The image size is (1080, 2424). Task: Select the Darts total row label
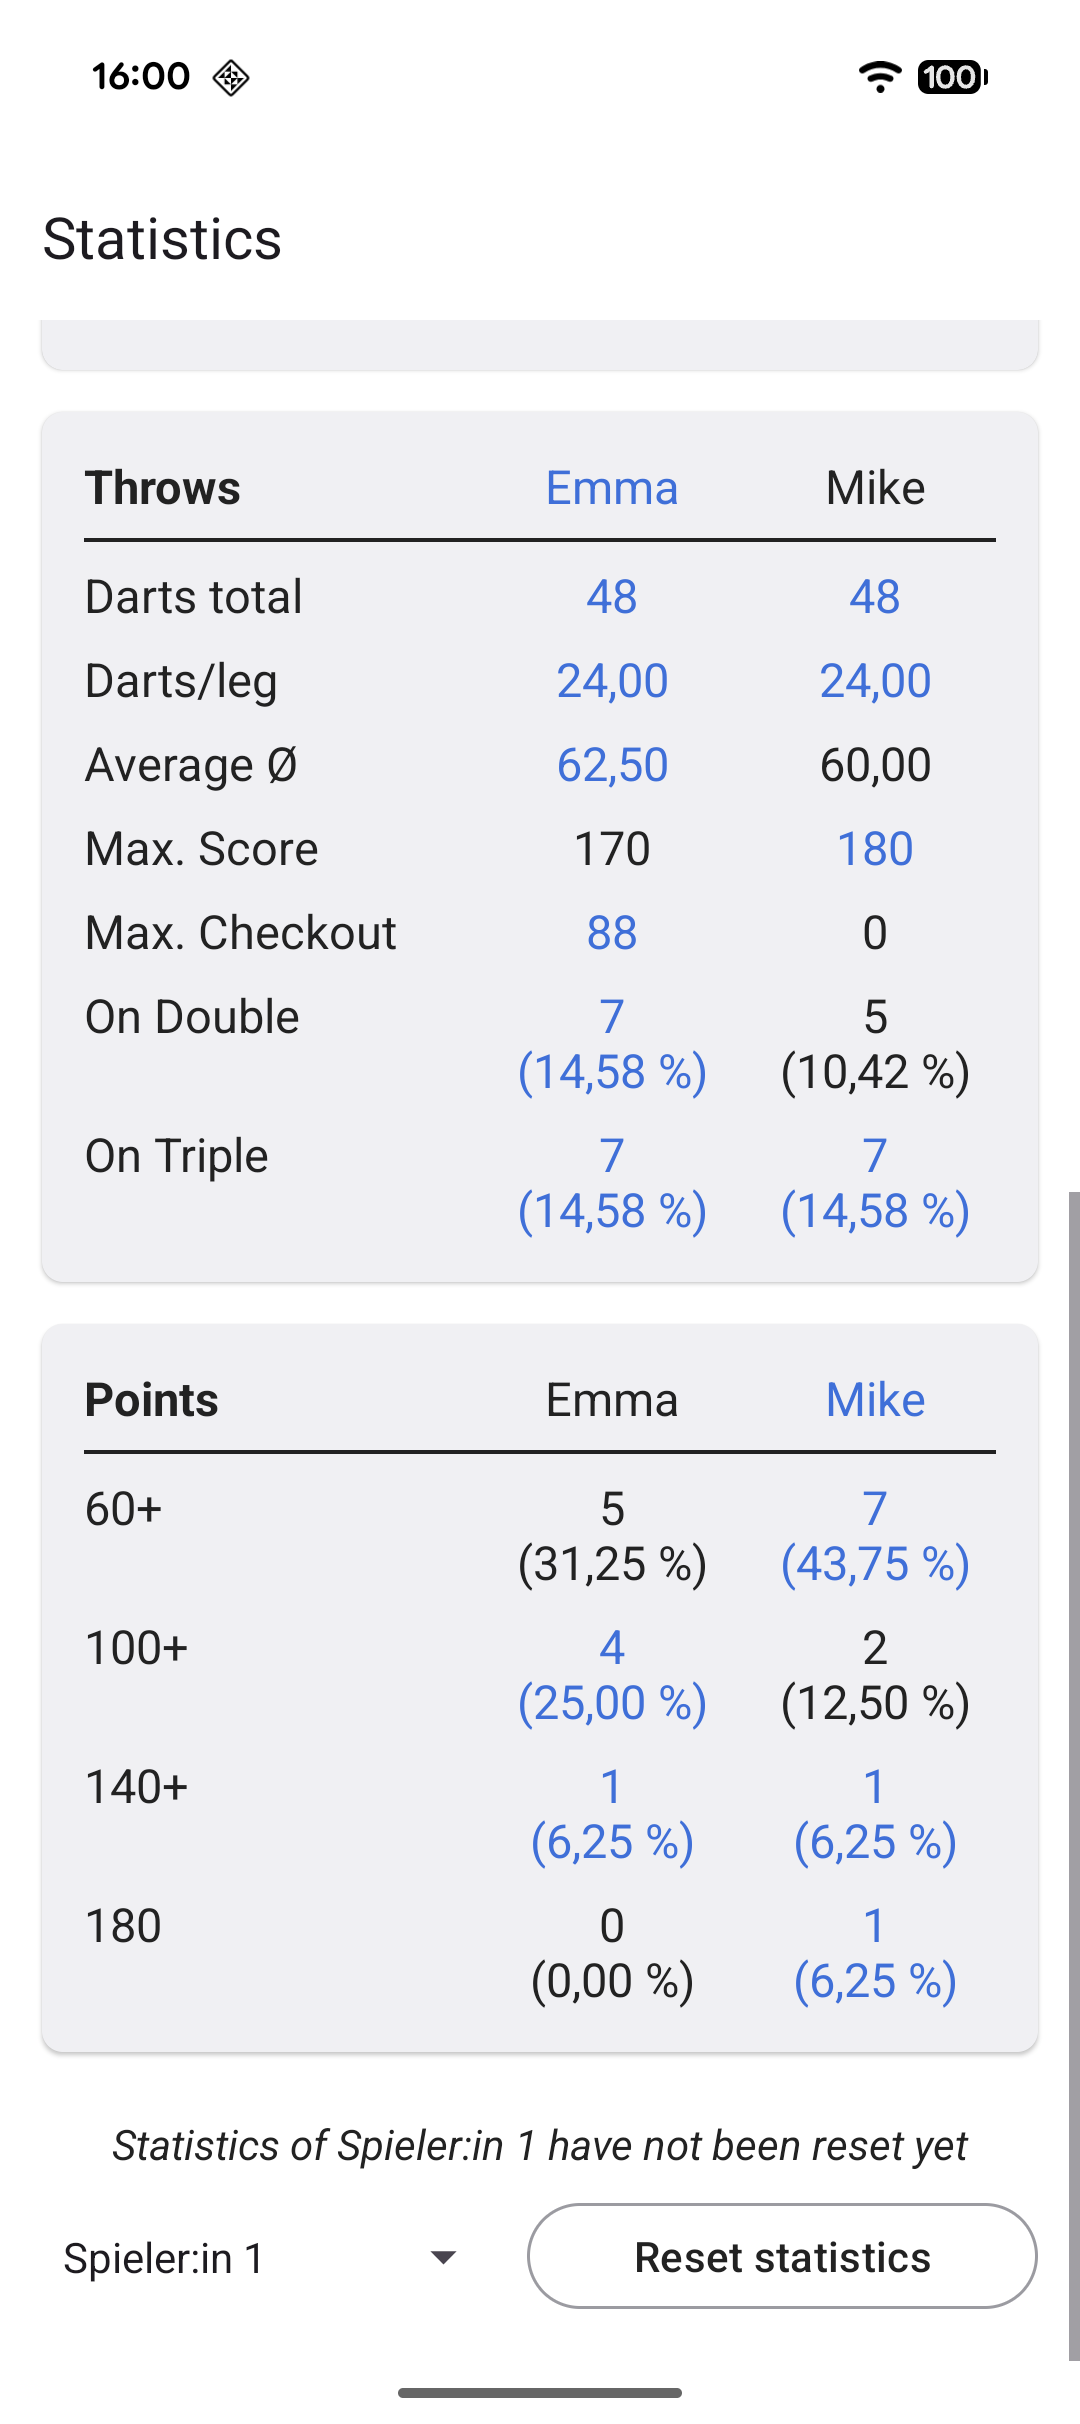[194, 597]
